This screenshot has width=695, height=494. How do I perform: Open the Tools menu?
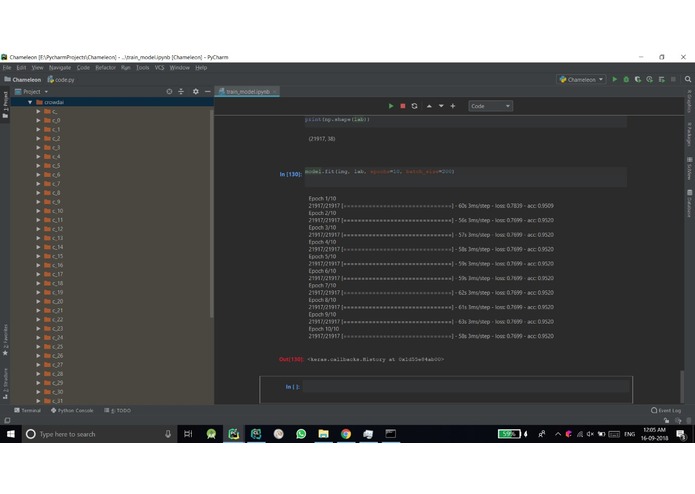click(x=142, y=68)
